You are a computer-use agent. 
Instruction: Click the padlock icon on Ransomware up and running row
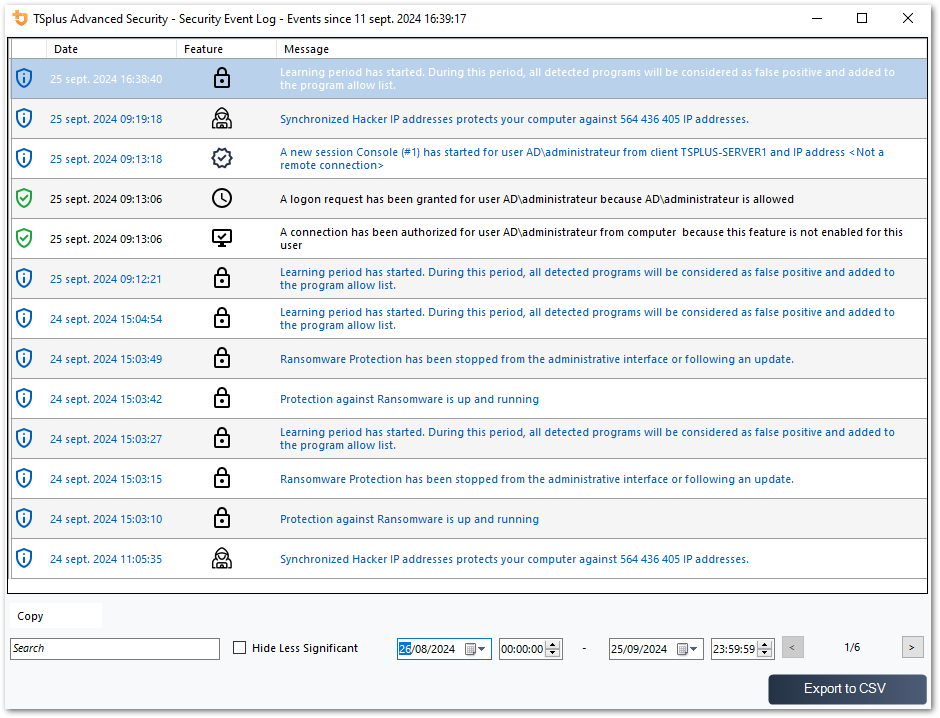point(222,398)
